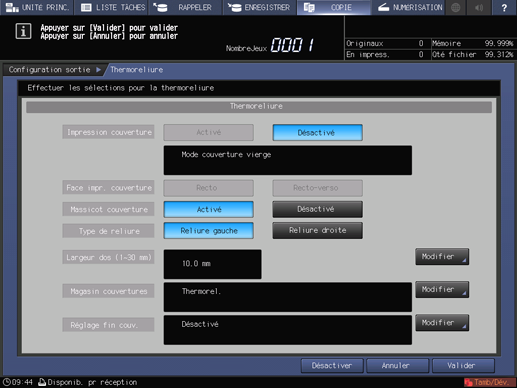Click the NombreJeux 0001 counter

(270, 45)
